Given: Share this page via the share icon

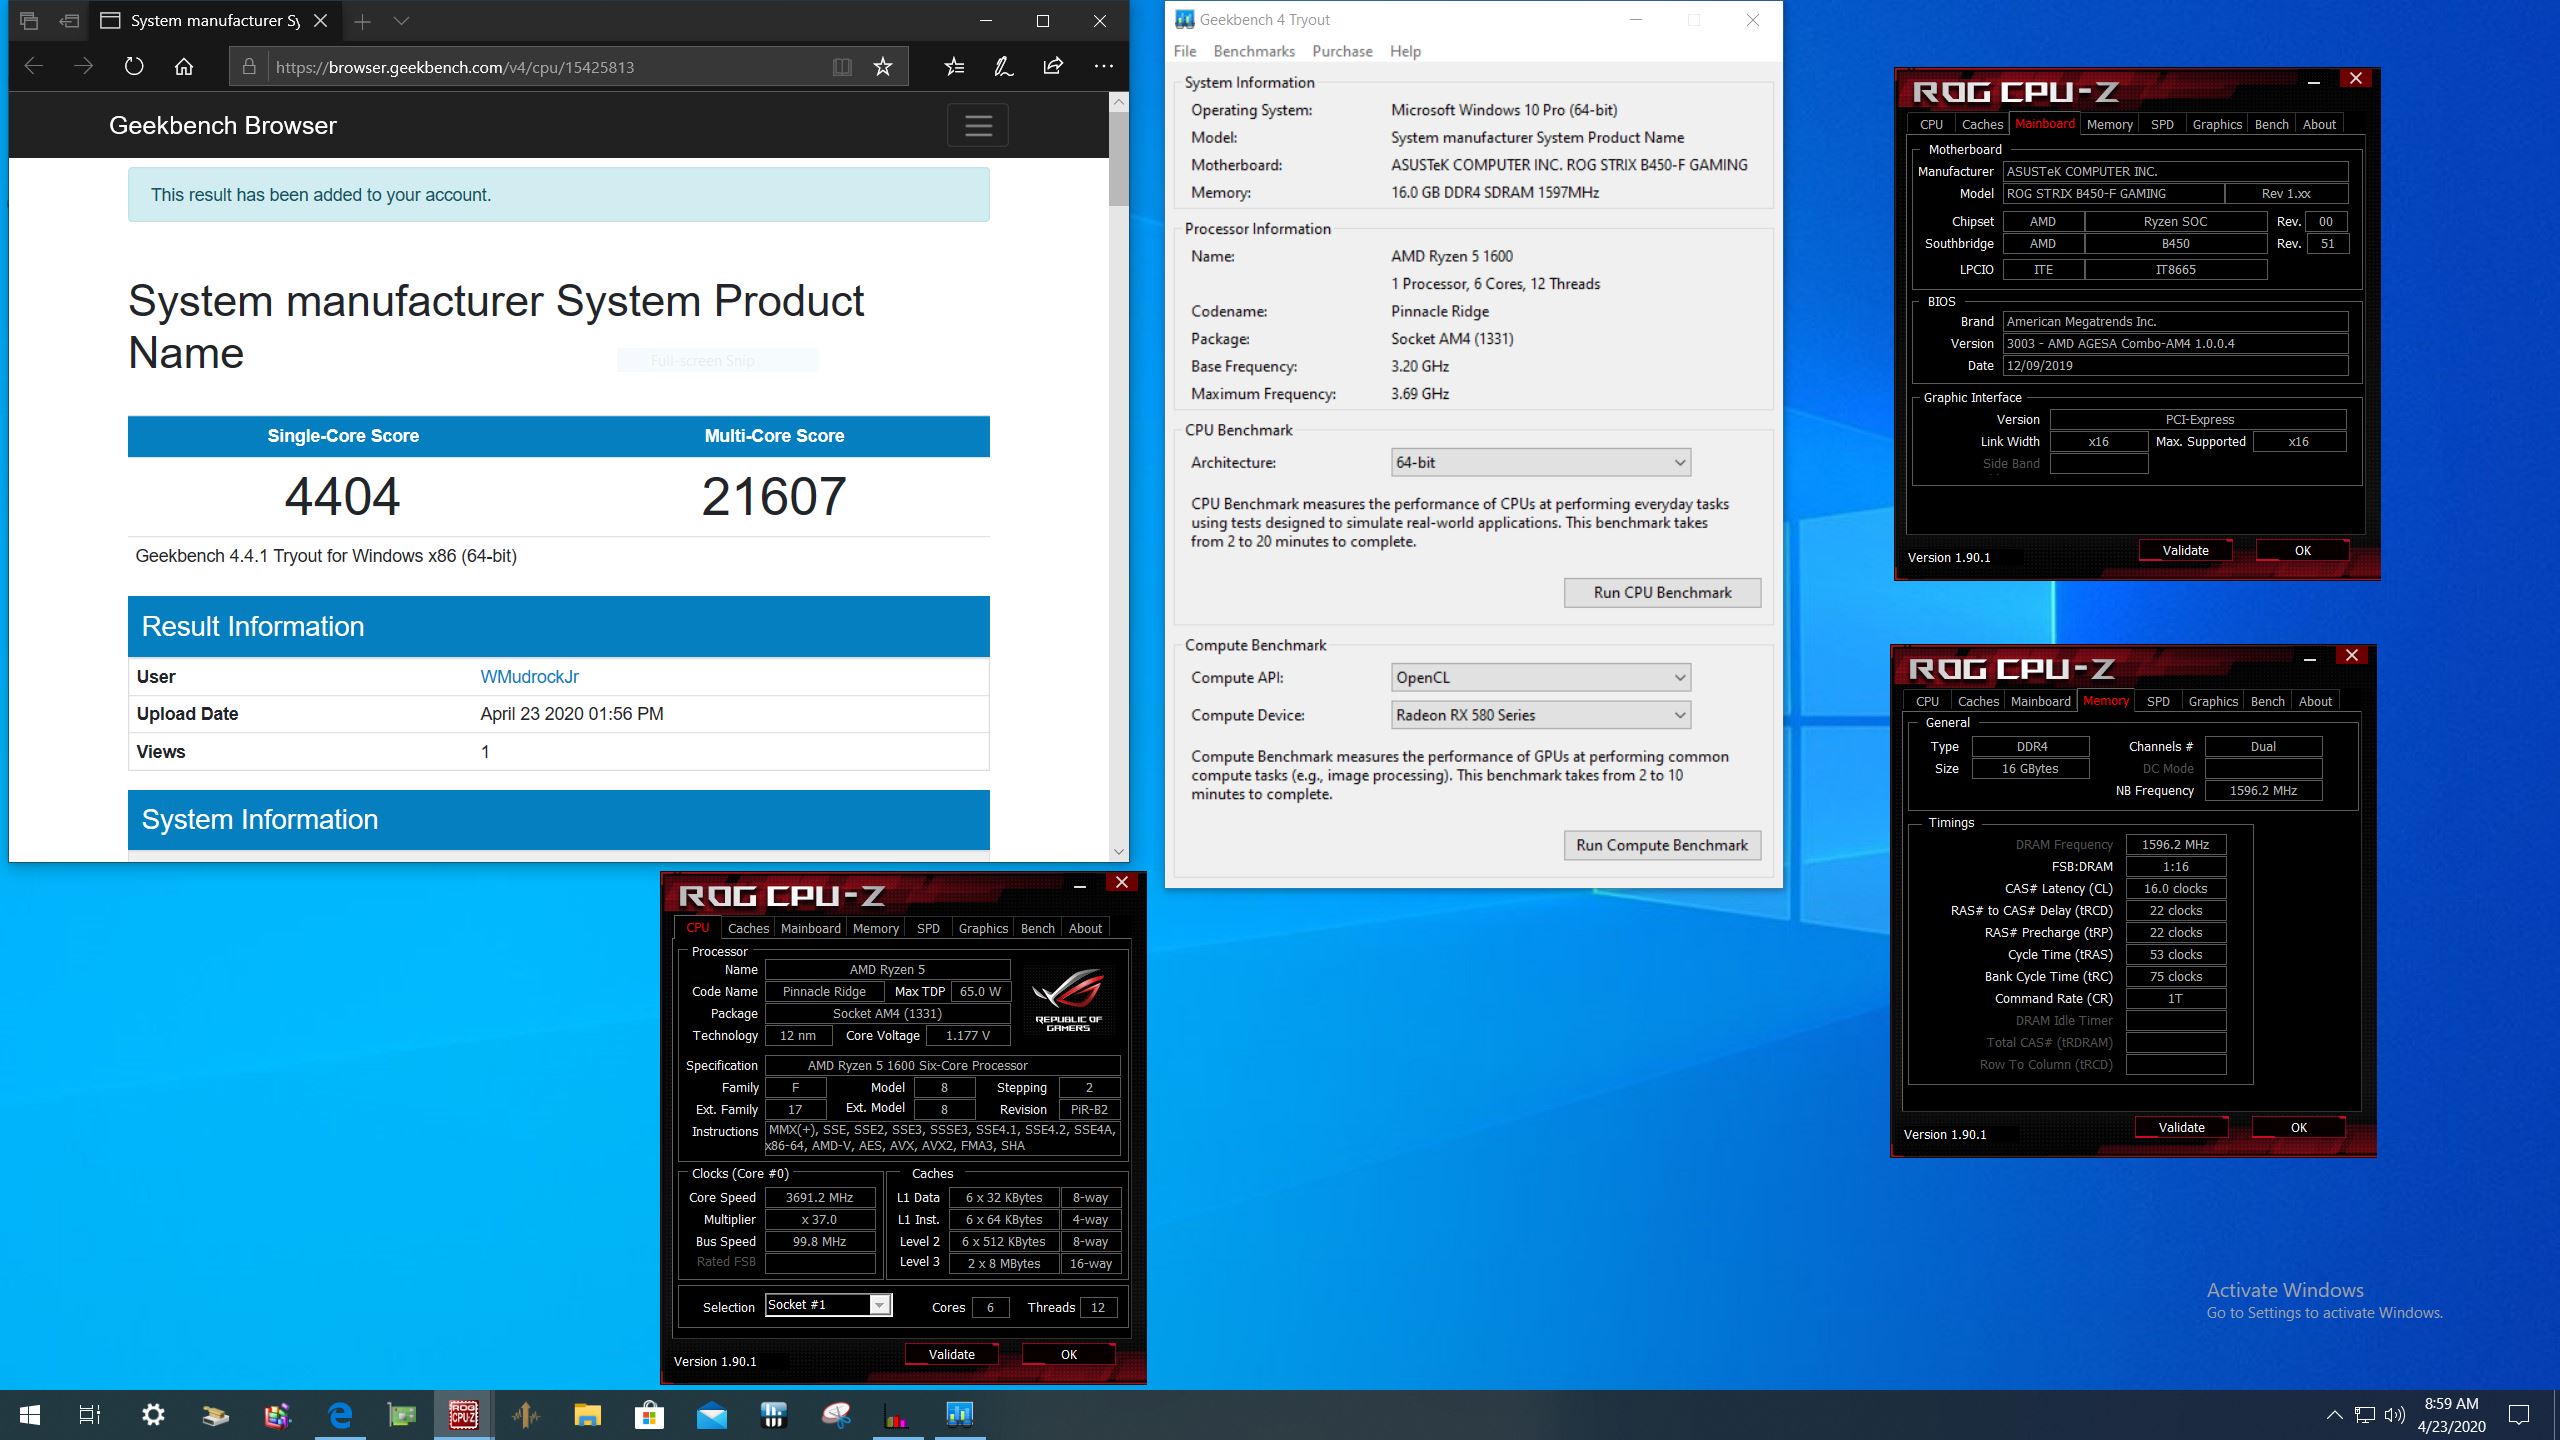Looking at the screenshot, I should point(1053,67).
